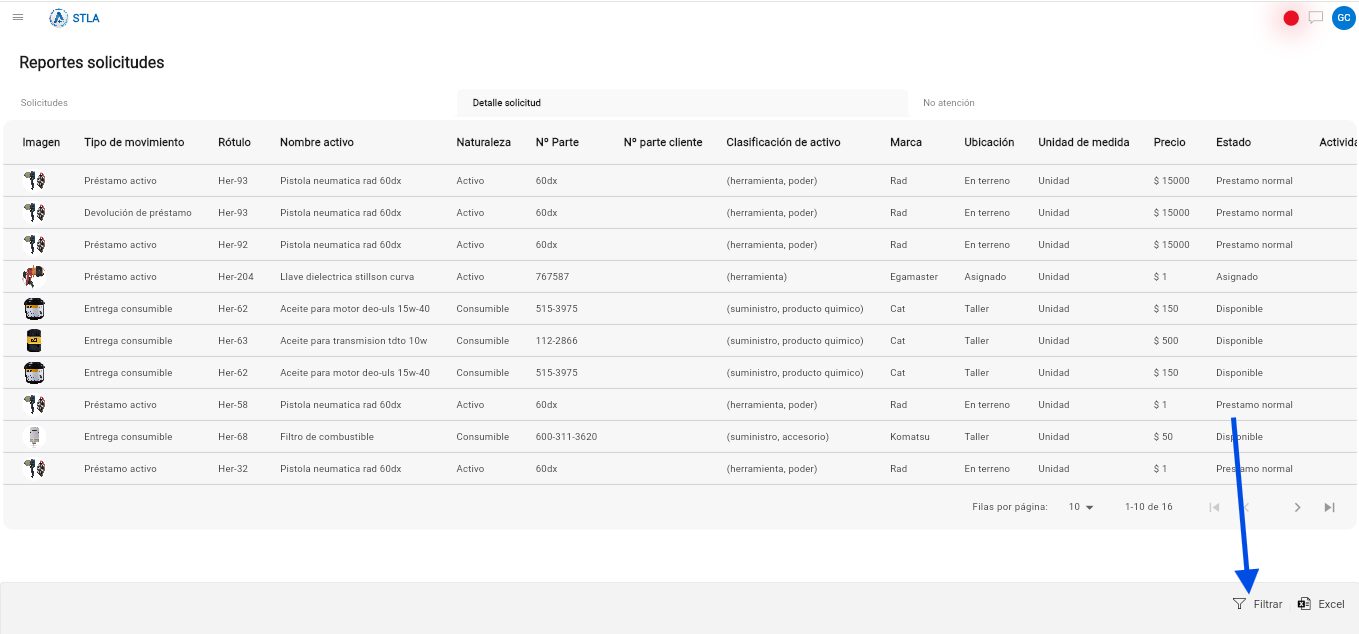
Task: Go to the first table page
Action: coord(1214,507)
